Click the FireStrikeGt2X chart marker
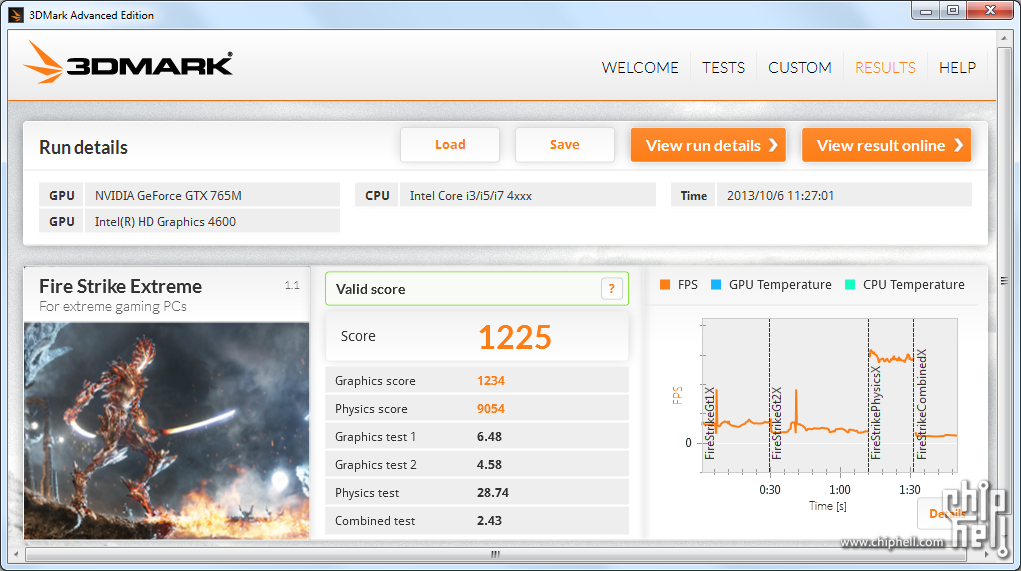 [776, 423]
